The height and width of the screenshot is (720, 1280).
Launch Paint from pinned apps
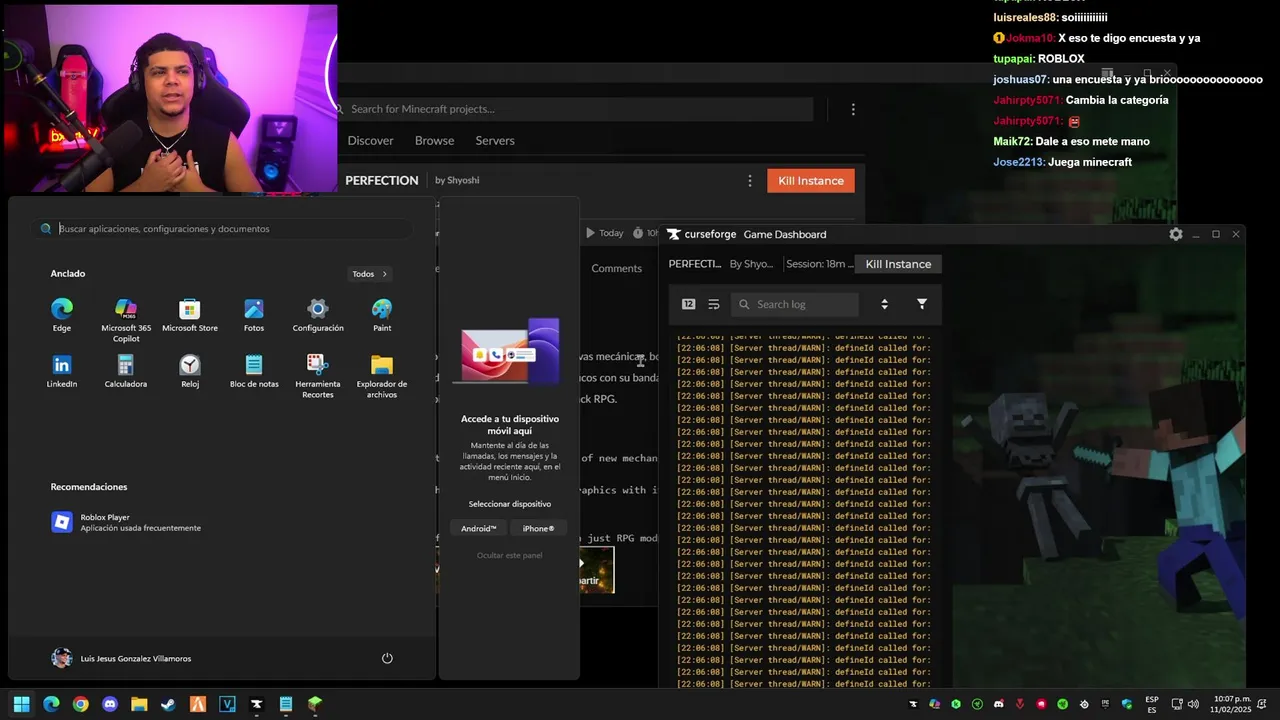tap(382, 315)
